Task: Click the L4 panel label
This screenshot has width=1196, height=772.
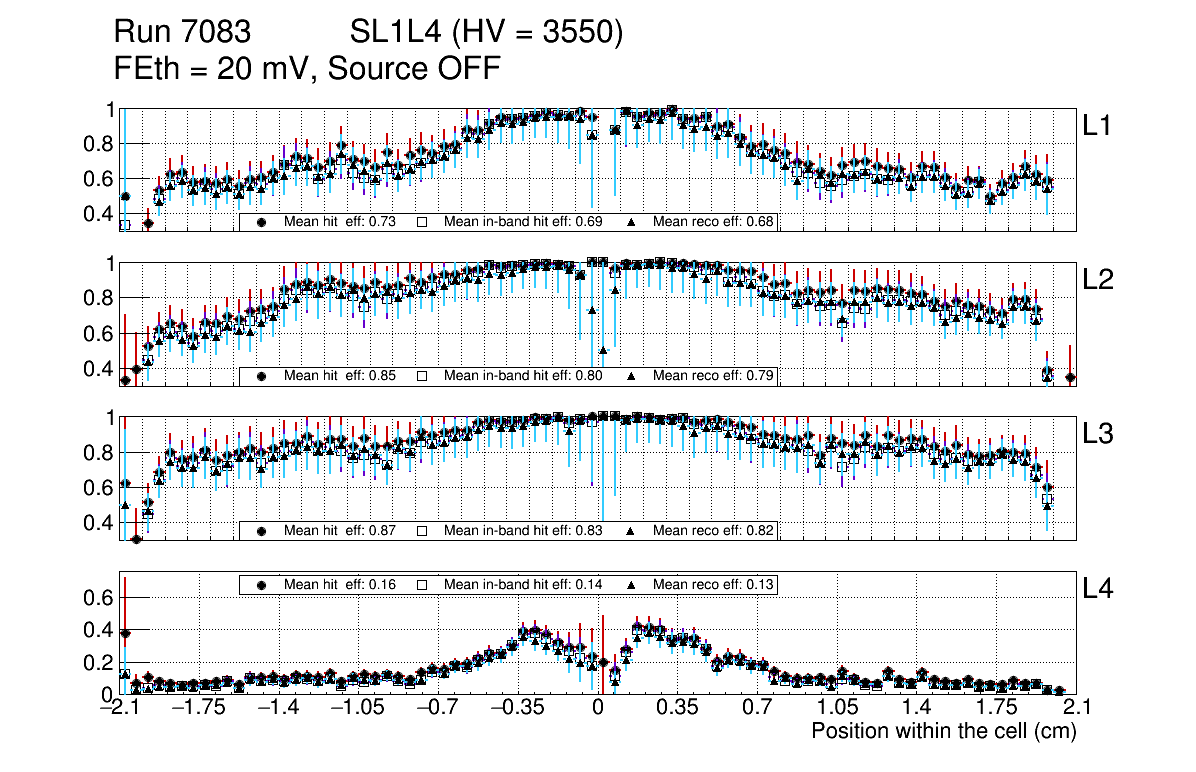Action: click(1098, 590)
